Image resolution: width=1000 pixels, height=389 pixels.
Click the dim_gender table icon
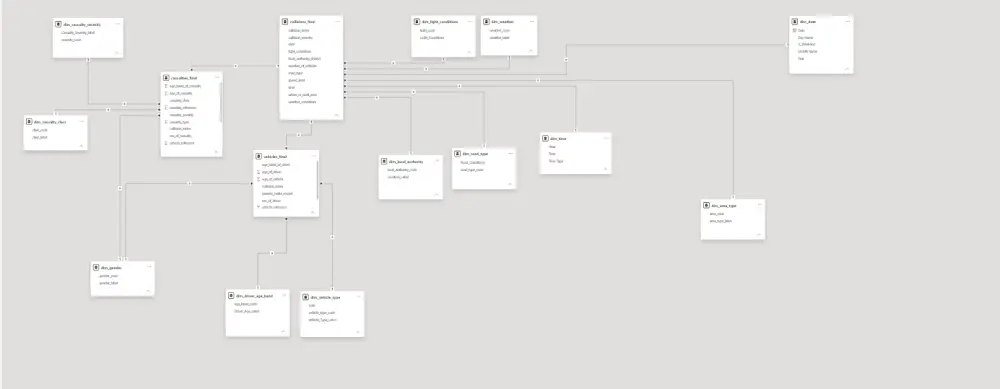pyautogui.click(x=96, y=268)
